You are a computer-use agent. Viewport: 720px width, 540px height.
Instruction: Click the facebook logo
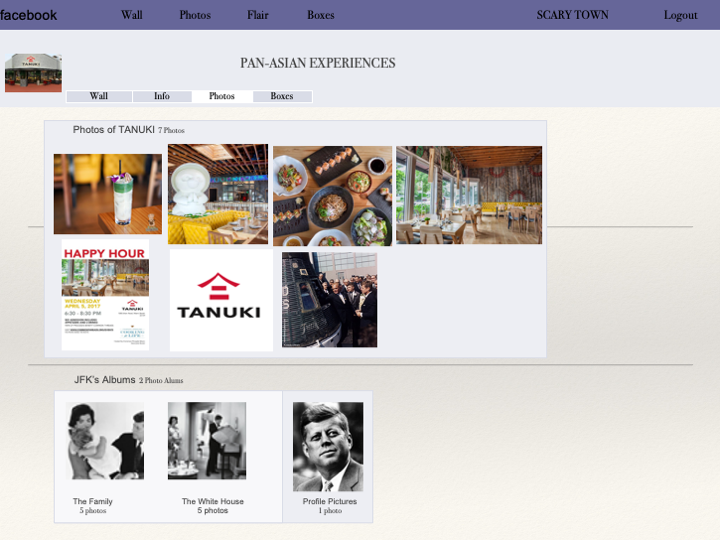click(x=28, y=15)
